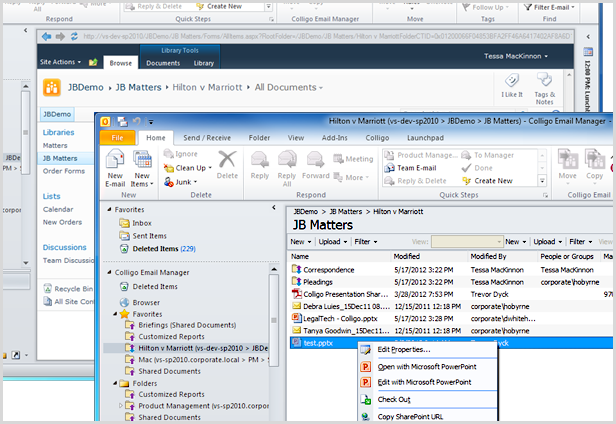Open Correspondence folder row
This screenshot has height=424, width=616.
[449, 270]
